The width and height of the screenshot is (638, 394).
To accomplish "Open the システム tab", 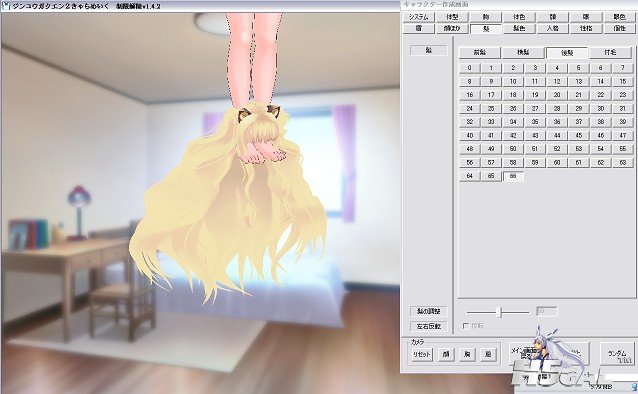I will [x=418, y=17].
